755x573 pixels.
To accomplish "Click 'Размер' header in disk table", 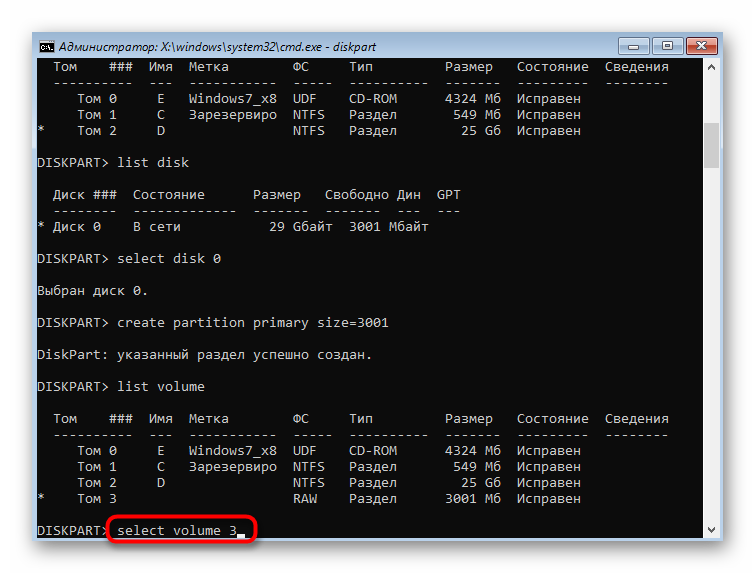I will [x=277, y=195].
